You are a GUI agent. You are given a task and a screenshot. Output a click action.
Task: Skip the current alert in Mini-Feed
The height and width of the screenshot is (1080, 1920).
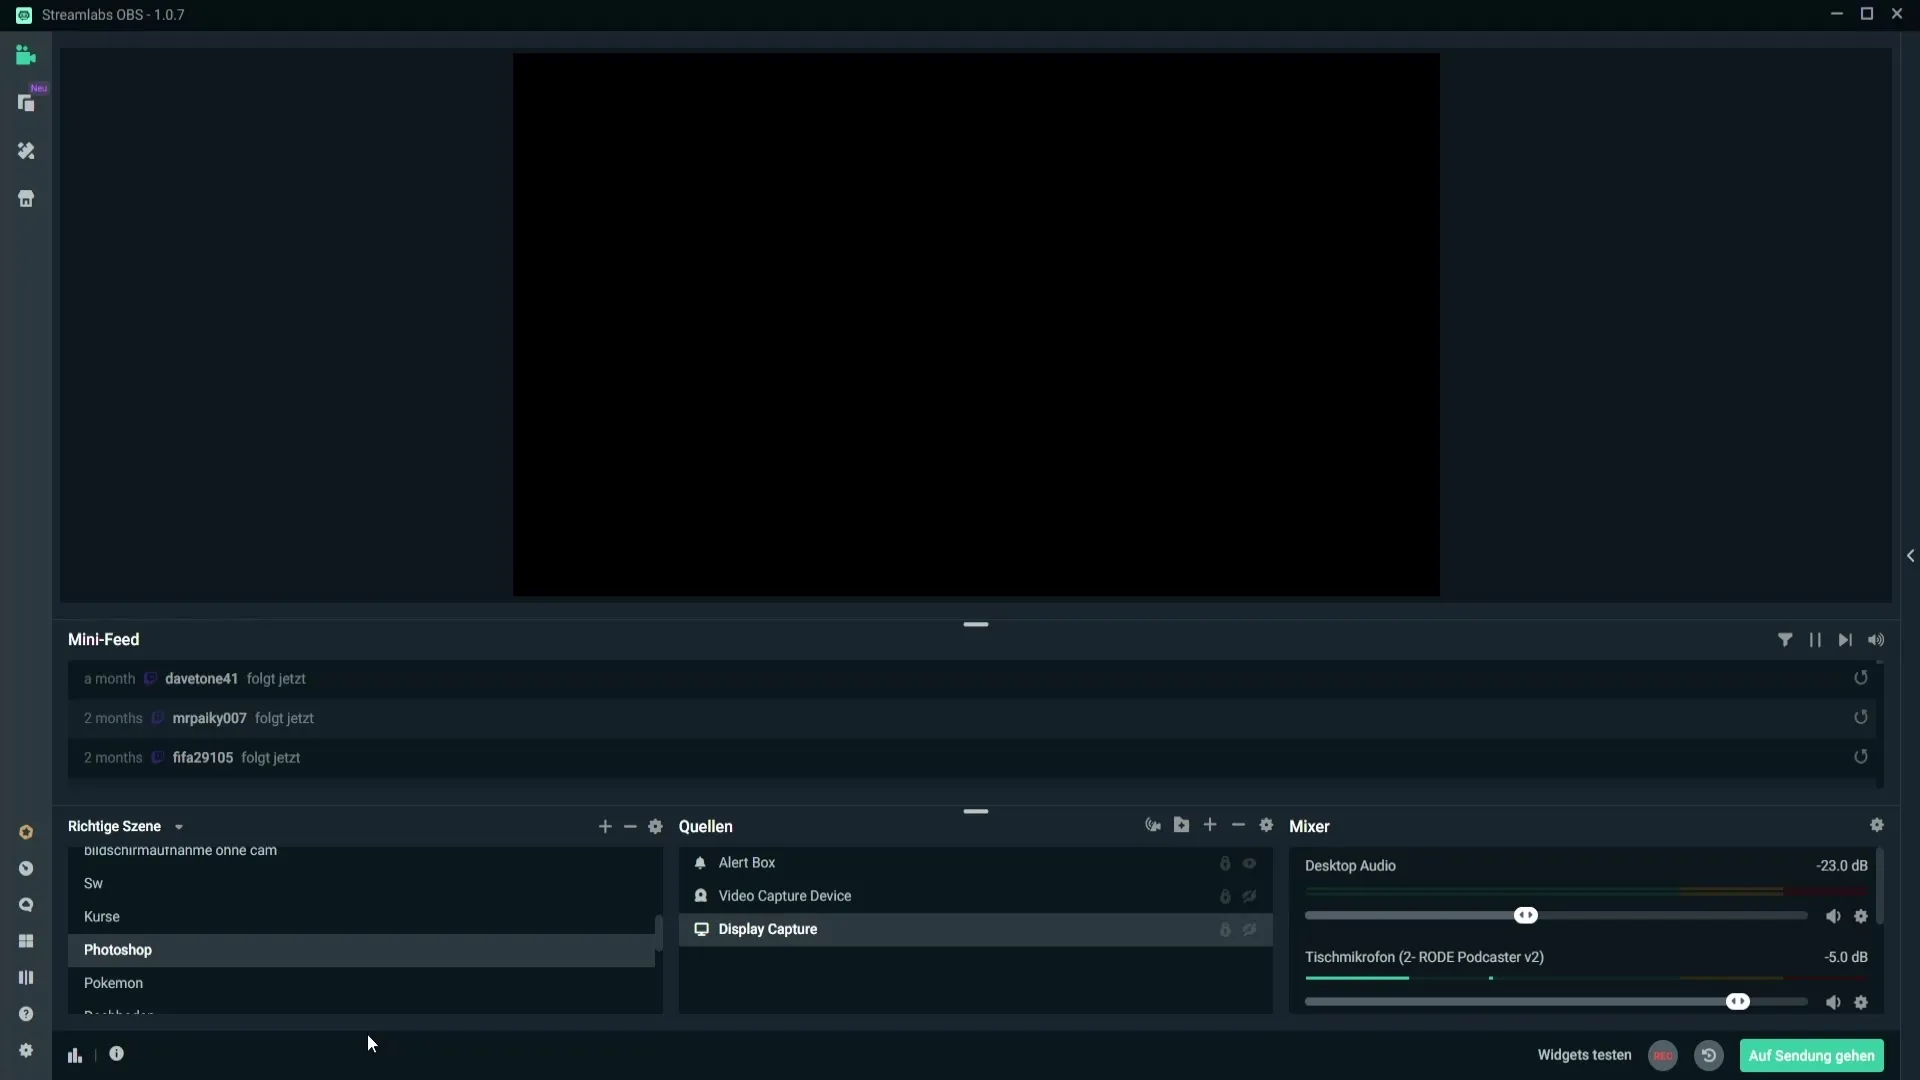pyautogui.click(x=1845, y=640)
